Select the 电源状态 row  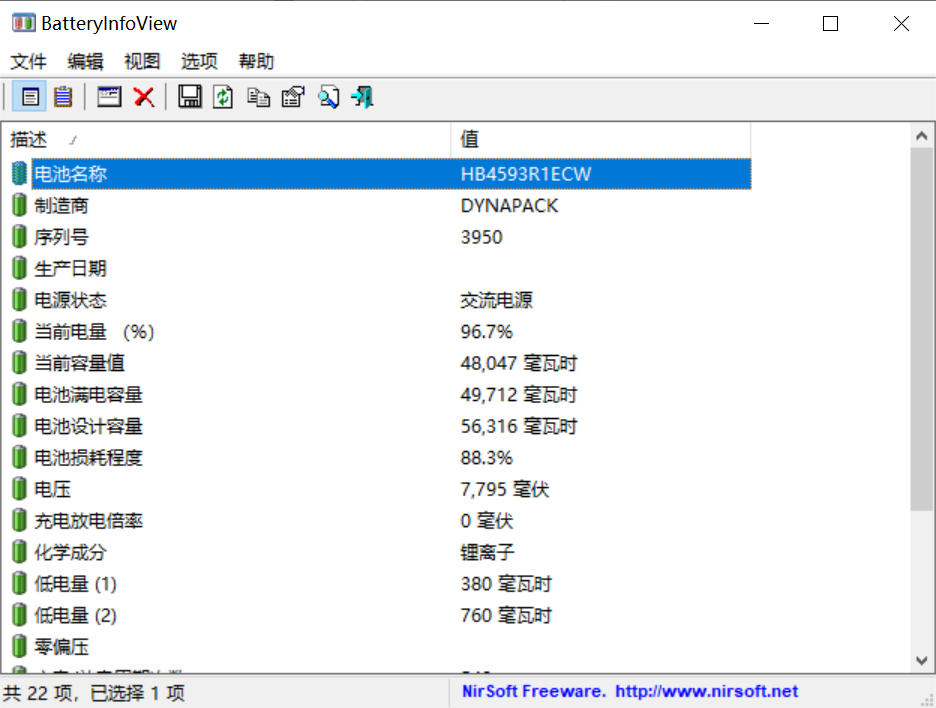point(381,300)
